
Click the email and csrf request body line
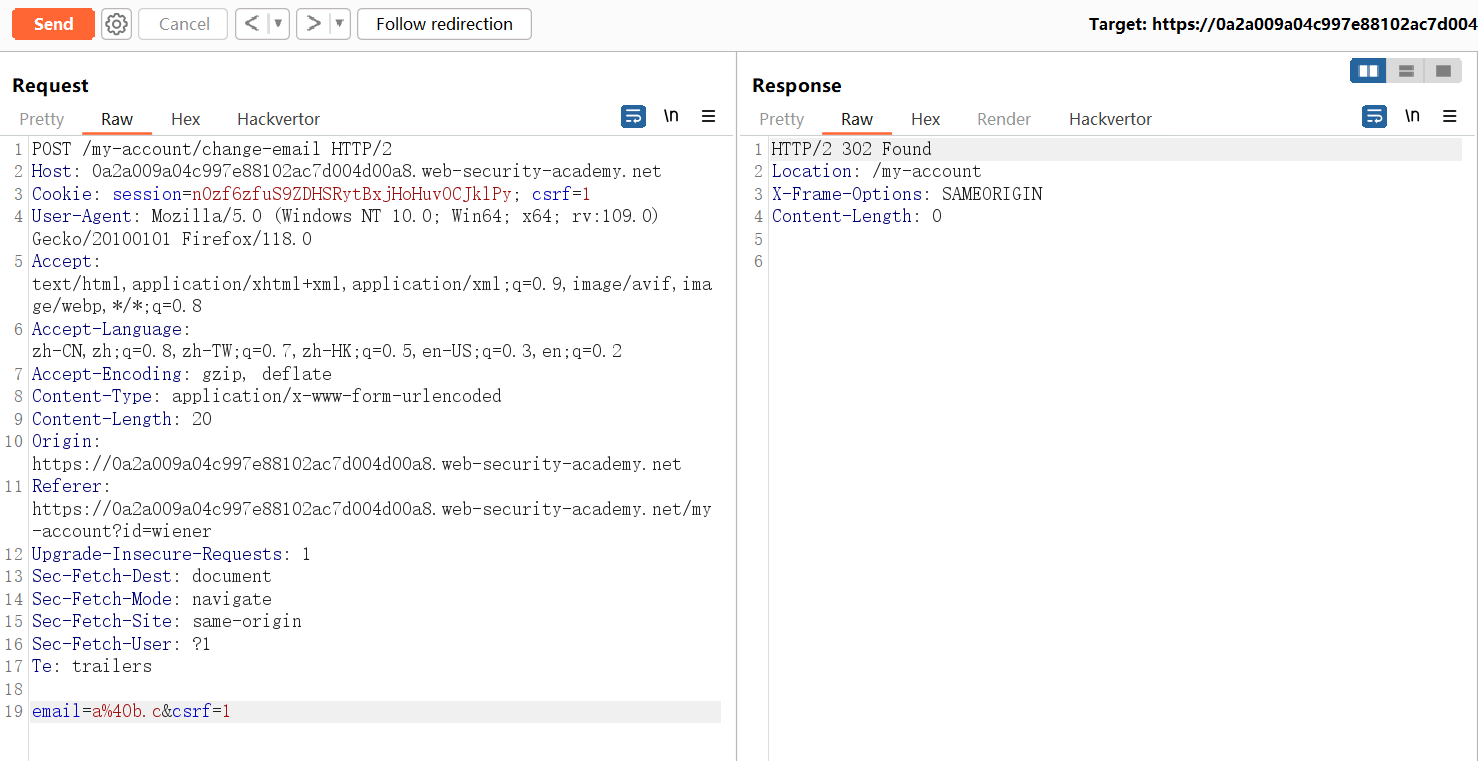[131, 712]
